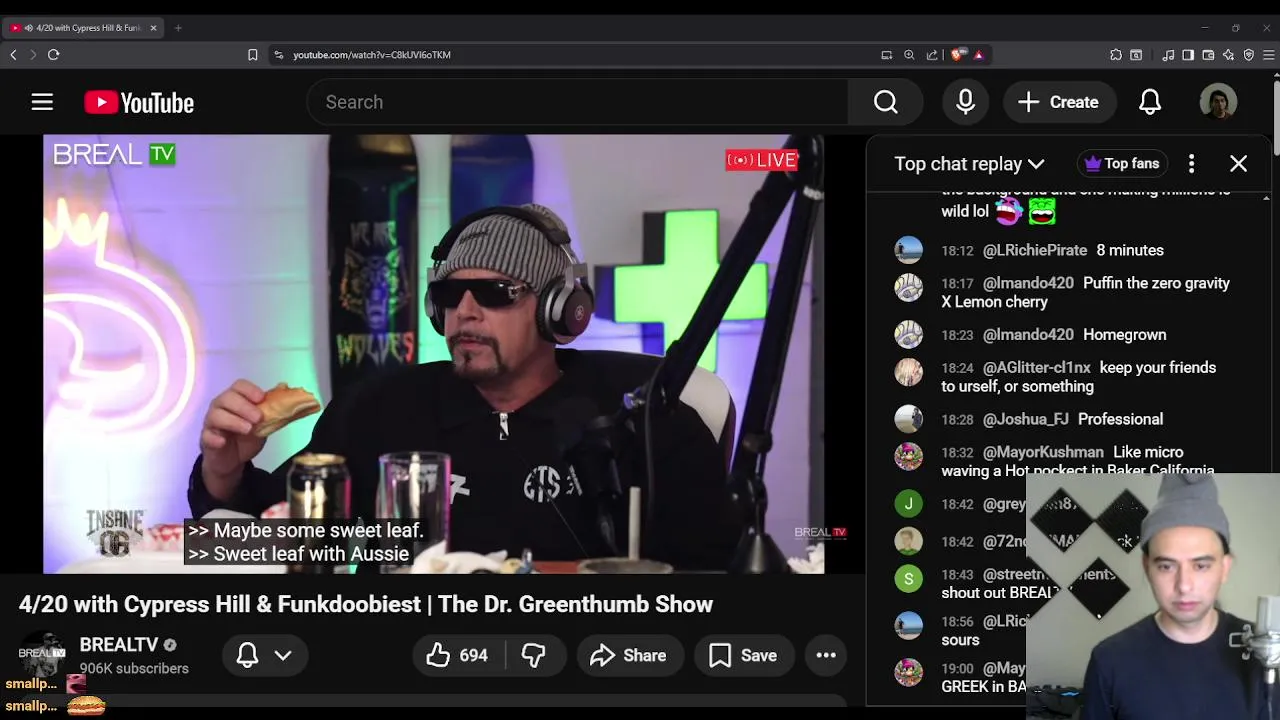Open chat options three-dot menu
The width and height of the screenshot is (1280, 720).
(x=1191, y=163)
